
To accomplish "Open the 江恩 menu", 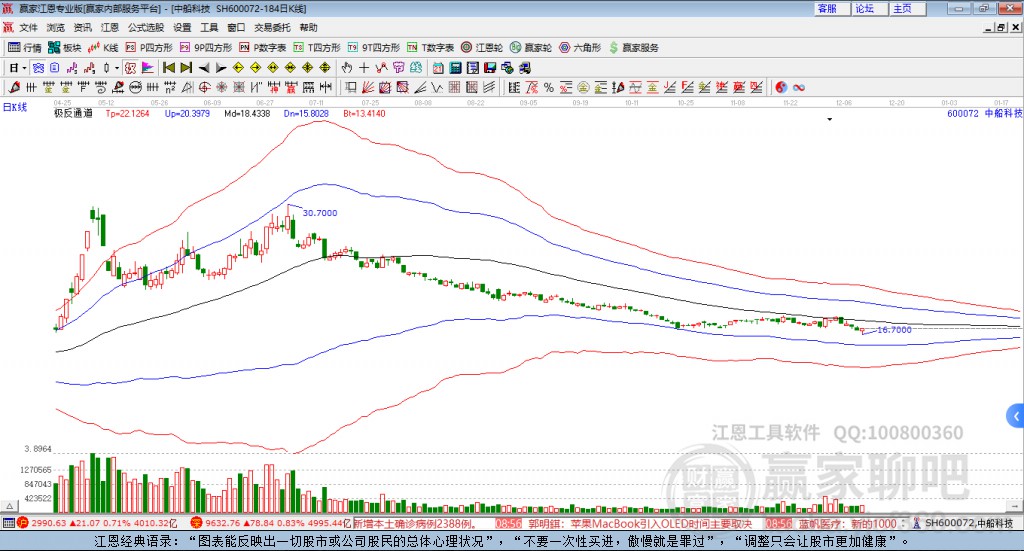I will point(110,27).
